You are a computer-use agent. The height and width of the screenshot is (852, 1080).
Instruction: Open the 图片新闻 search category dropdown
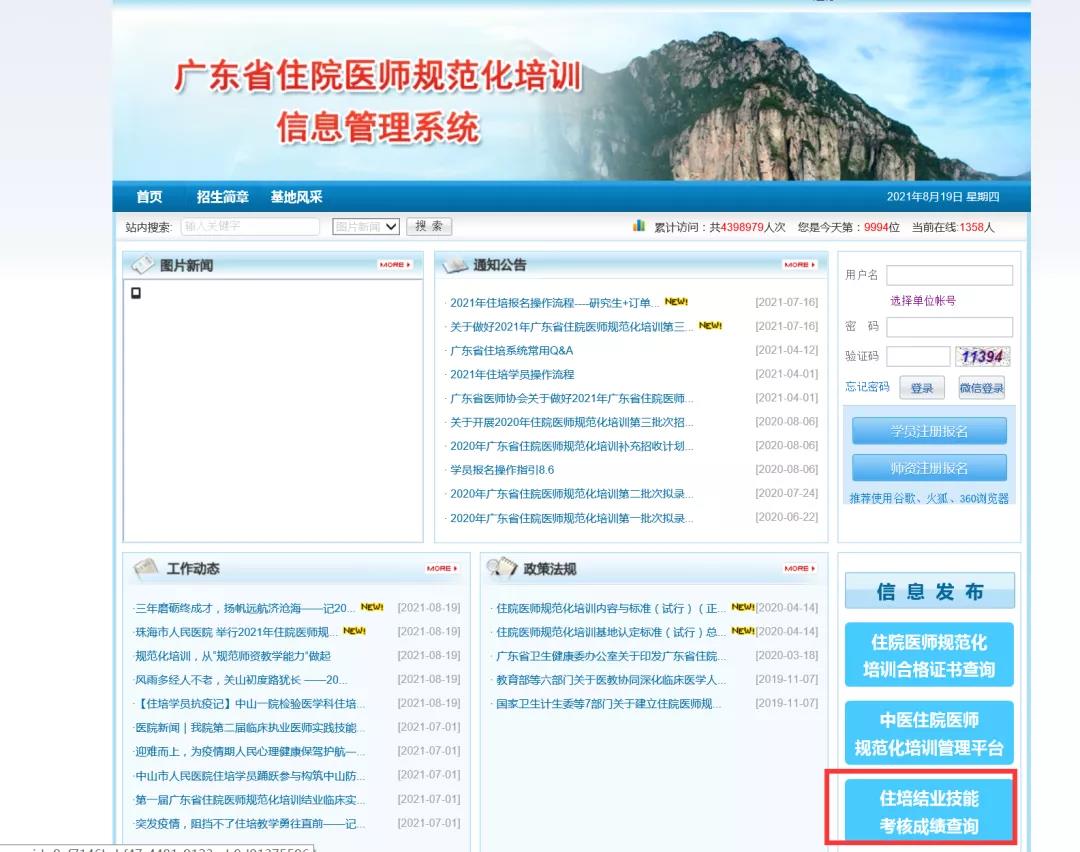point(364,226)
